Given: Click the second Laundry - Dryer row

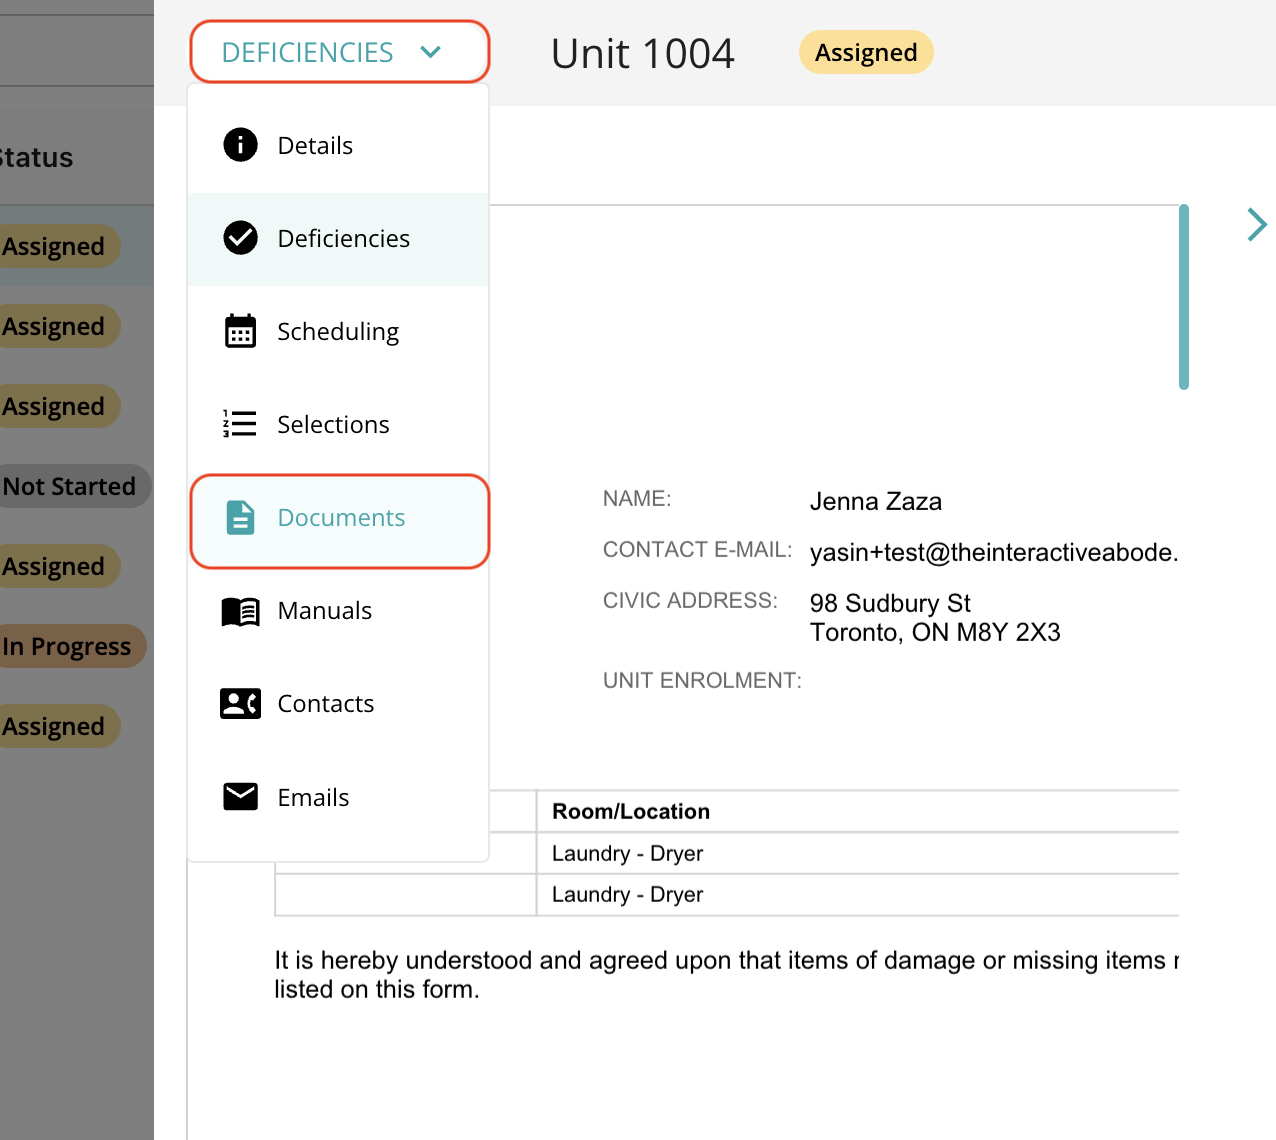Looking at the screenshot, I should [x=627, y=894].
